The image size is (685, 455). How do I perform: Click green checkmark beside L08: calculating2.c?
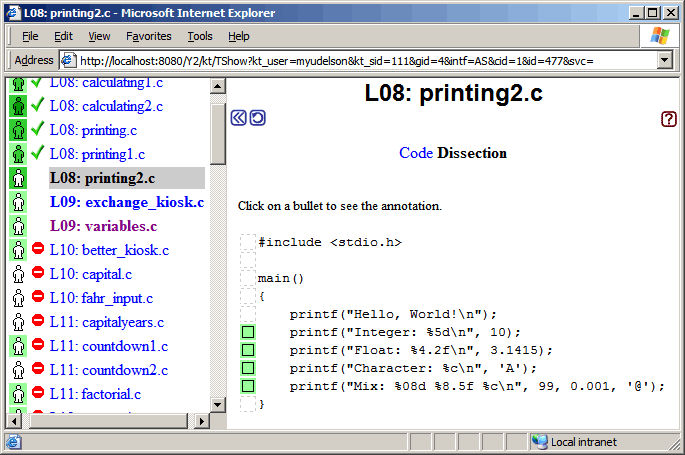coord(38,104)
